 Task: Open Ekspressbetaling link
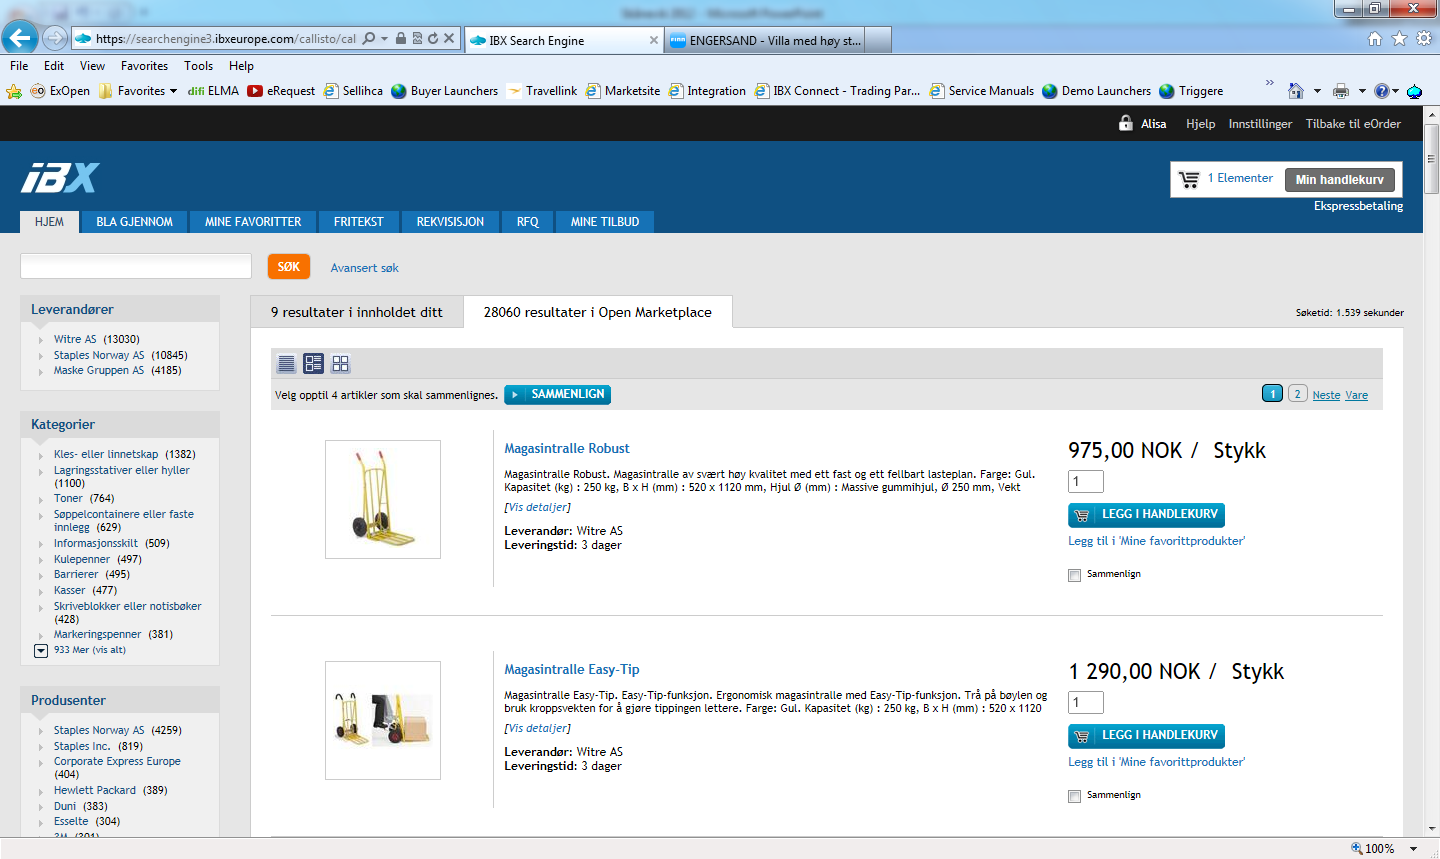(x=1358, y=206)
